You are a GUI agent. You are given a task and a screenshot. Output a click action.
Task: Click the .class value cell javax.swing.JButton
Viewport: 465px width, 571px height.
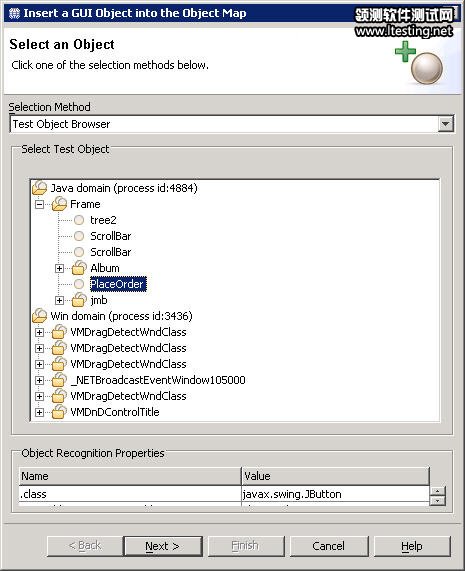pyautogui.click(x=335, y=494)
